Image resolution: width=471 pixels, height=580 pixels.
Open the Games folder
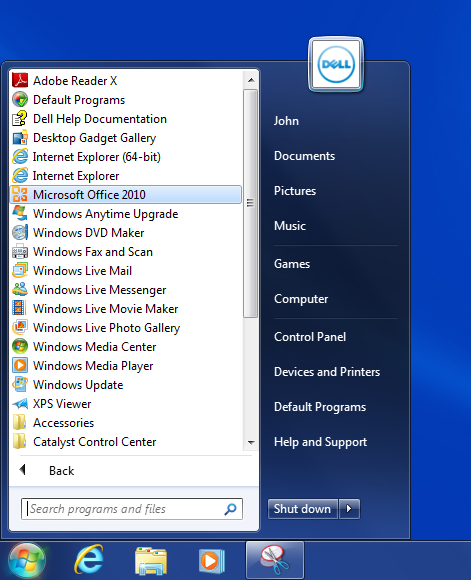(x=292, y=264)
